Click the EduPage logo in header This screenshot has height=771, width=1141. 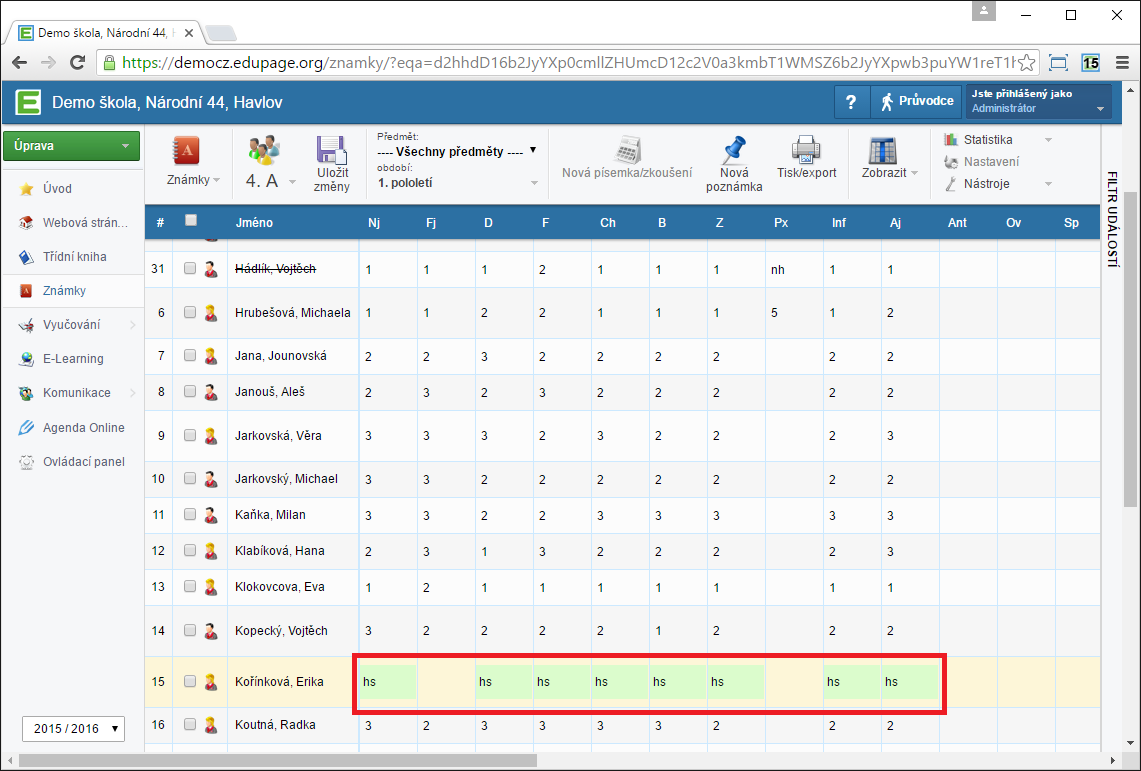point(28,102)
